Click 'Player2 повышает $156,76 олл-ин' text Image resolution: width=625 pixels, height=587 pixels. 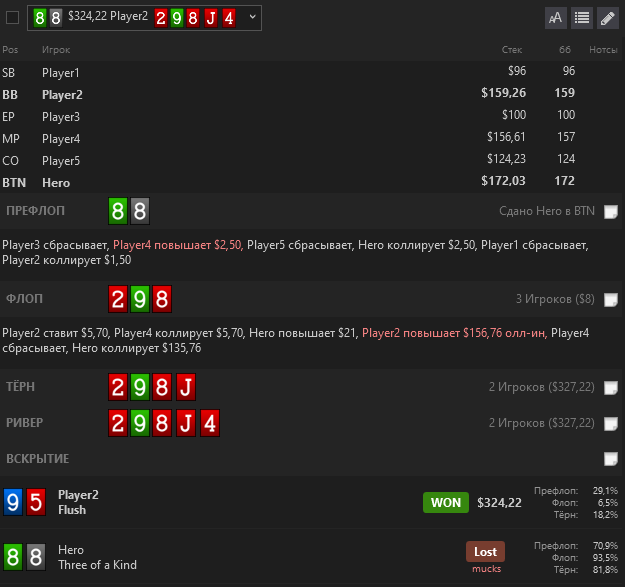pos(454,333)
